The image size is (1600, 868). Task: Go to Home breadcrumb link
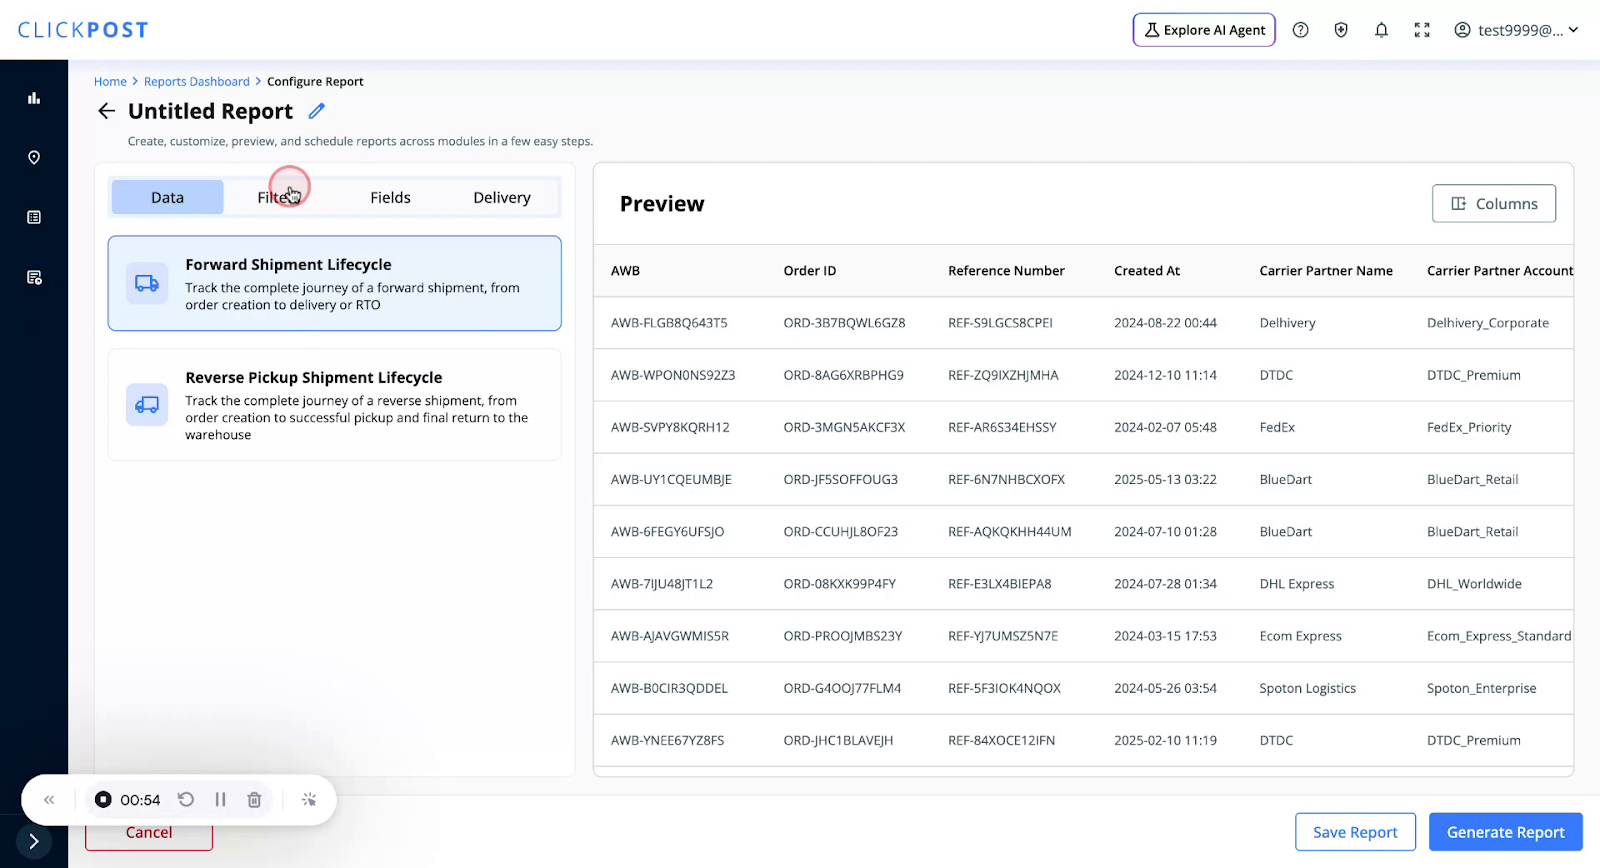point(110,82)
